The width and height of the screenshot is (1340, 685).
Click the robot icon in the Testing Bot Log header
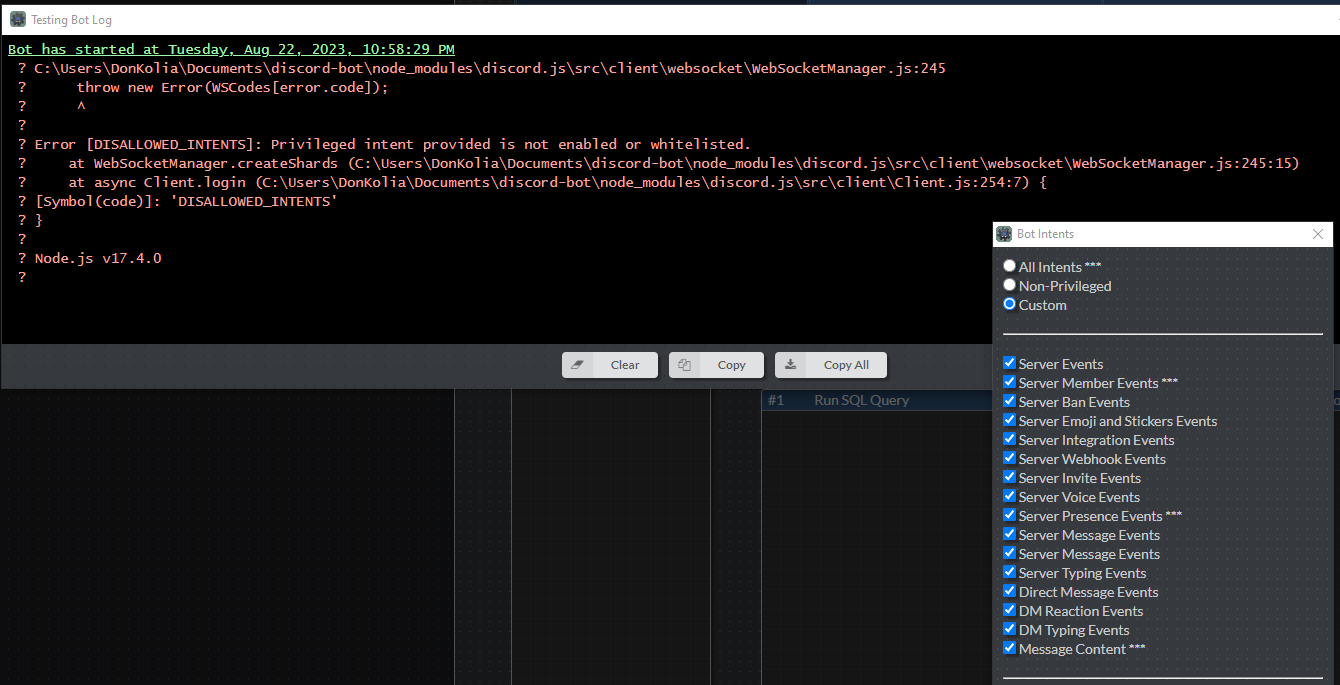click(x=17, y=19)
